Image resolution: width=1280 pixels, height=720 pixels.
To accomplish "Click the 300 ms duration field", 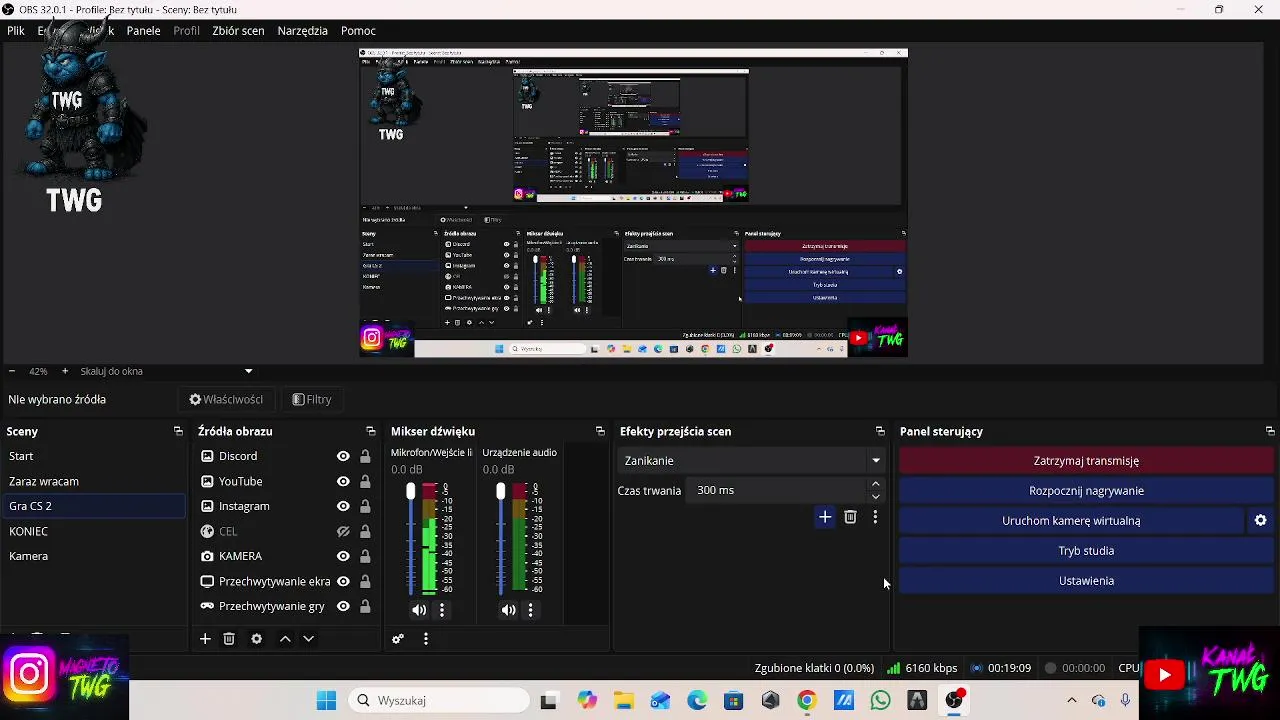I will click(777, 490).
